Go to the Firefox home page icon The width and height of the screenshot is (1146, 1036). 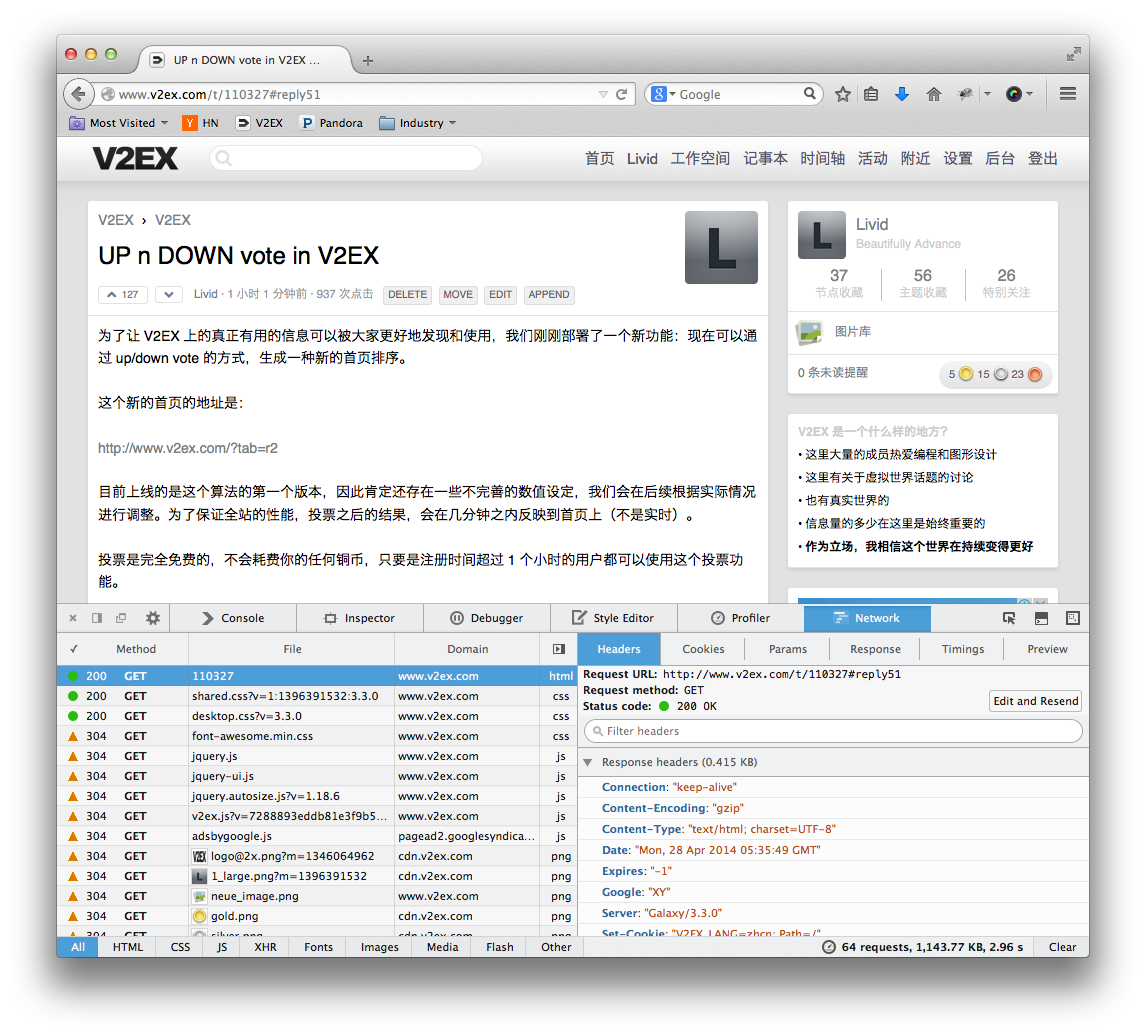(x=934, y=94)
